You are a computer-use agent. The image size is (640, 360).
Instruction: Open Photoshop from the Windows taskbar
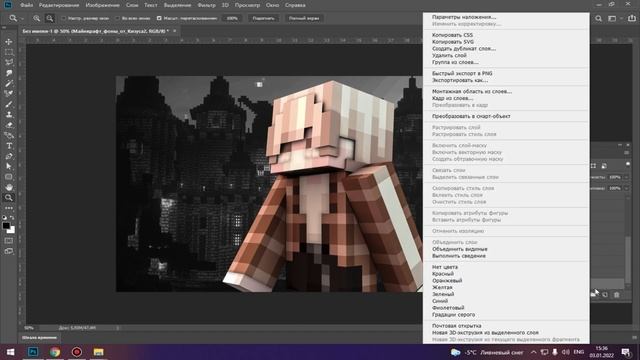click(x=33, y=352)
